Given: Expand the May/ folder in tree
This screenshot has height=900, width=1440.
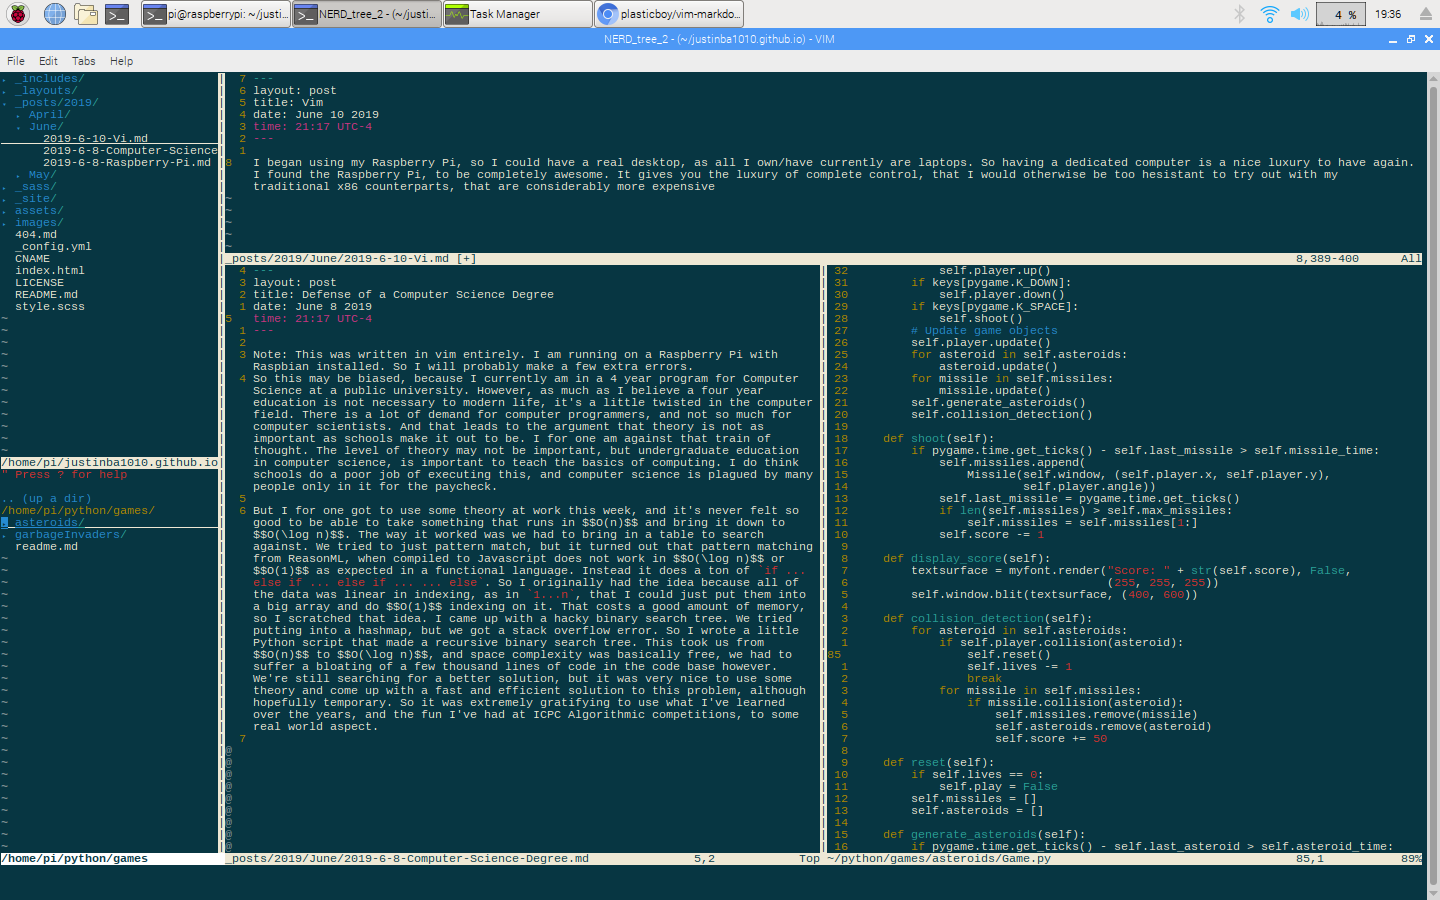Looking at the screenshot, I should coord(42,174).
